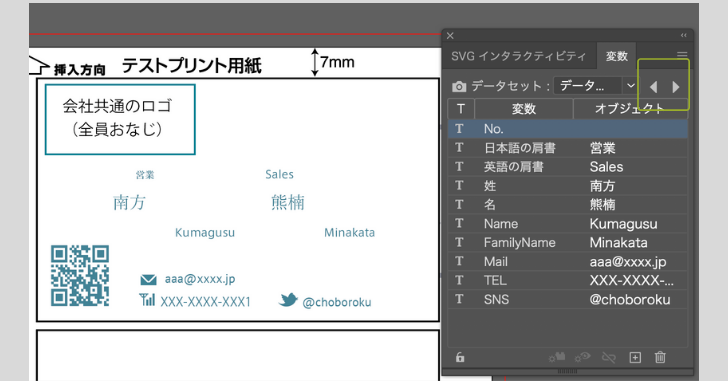Click the T type column header
728x381 pixels.
[461, 109]
